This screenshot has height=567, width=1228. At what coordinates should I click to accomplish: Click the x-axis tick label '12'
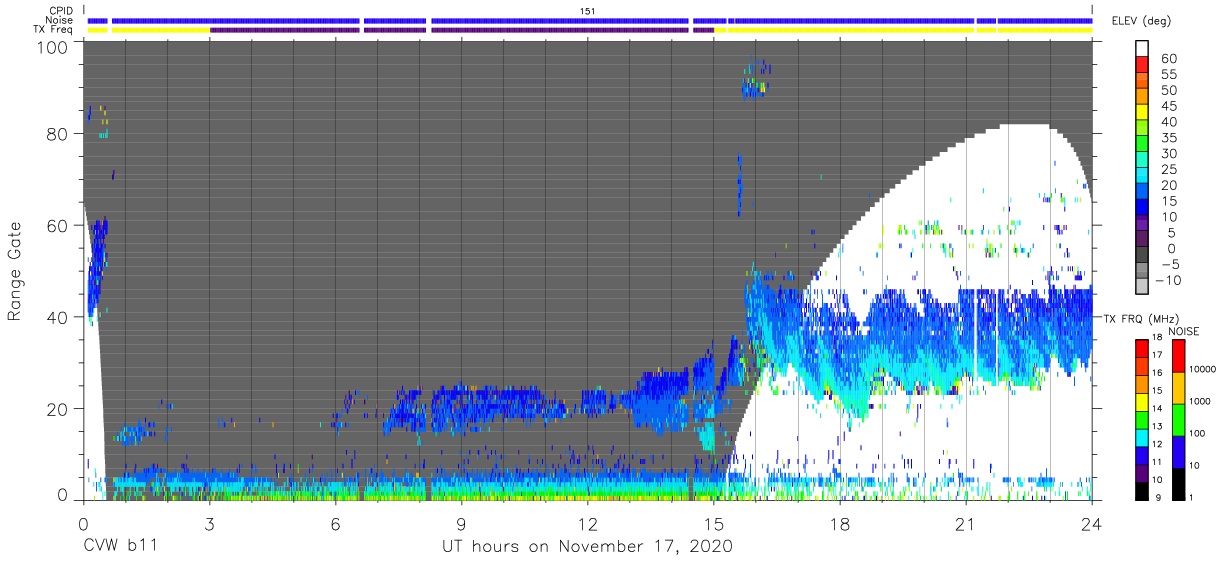[x=588, y=525]
